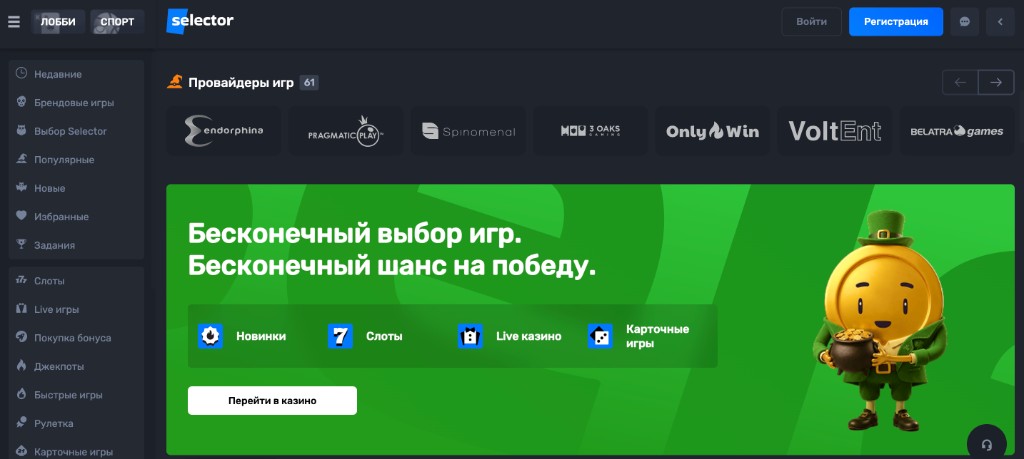Click the Войти login button

point(811,22)
